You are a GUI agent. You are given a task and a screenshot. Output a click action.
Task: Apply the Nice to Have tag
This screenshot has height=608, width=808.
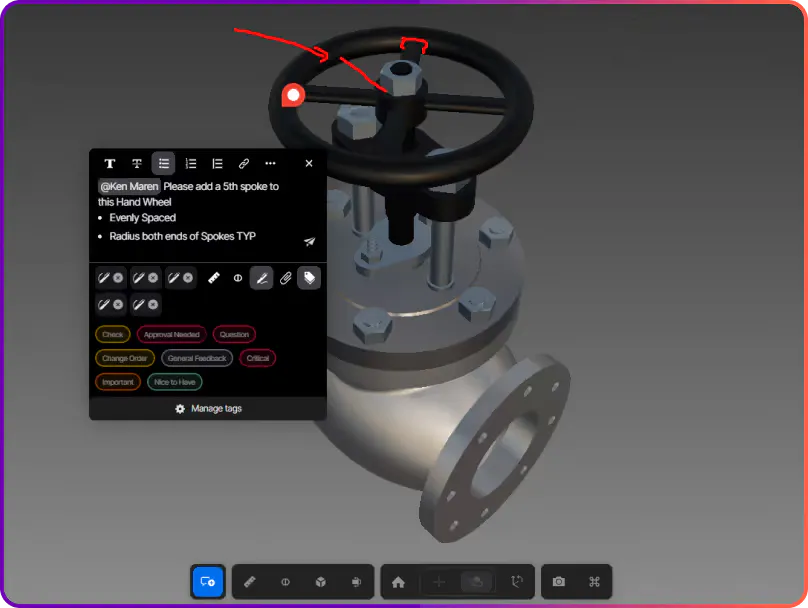coord(175,382)
